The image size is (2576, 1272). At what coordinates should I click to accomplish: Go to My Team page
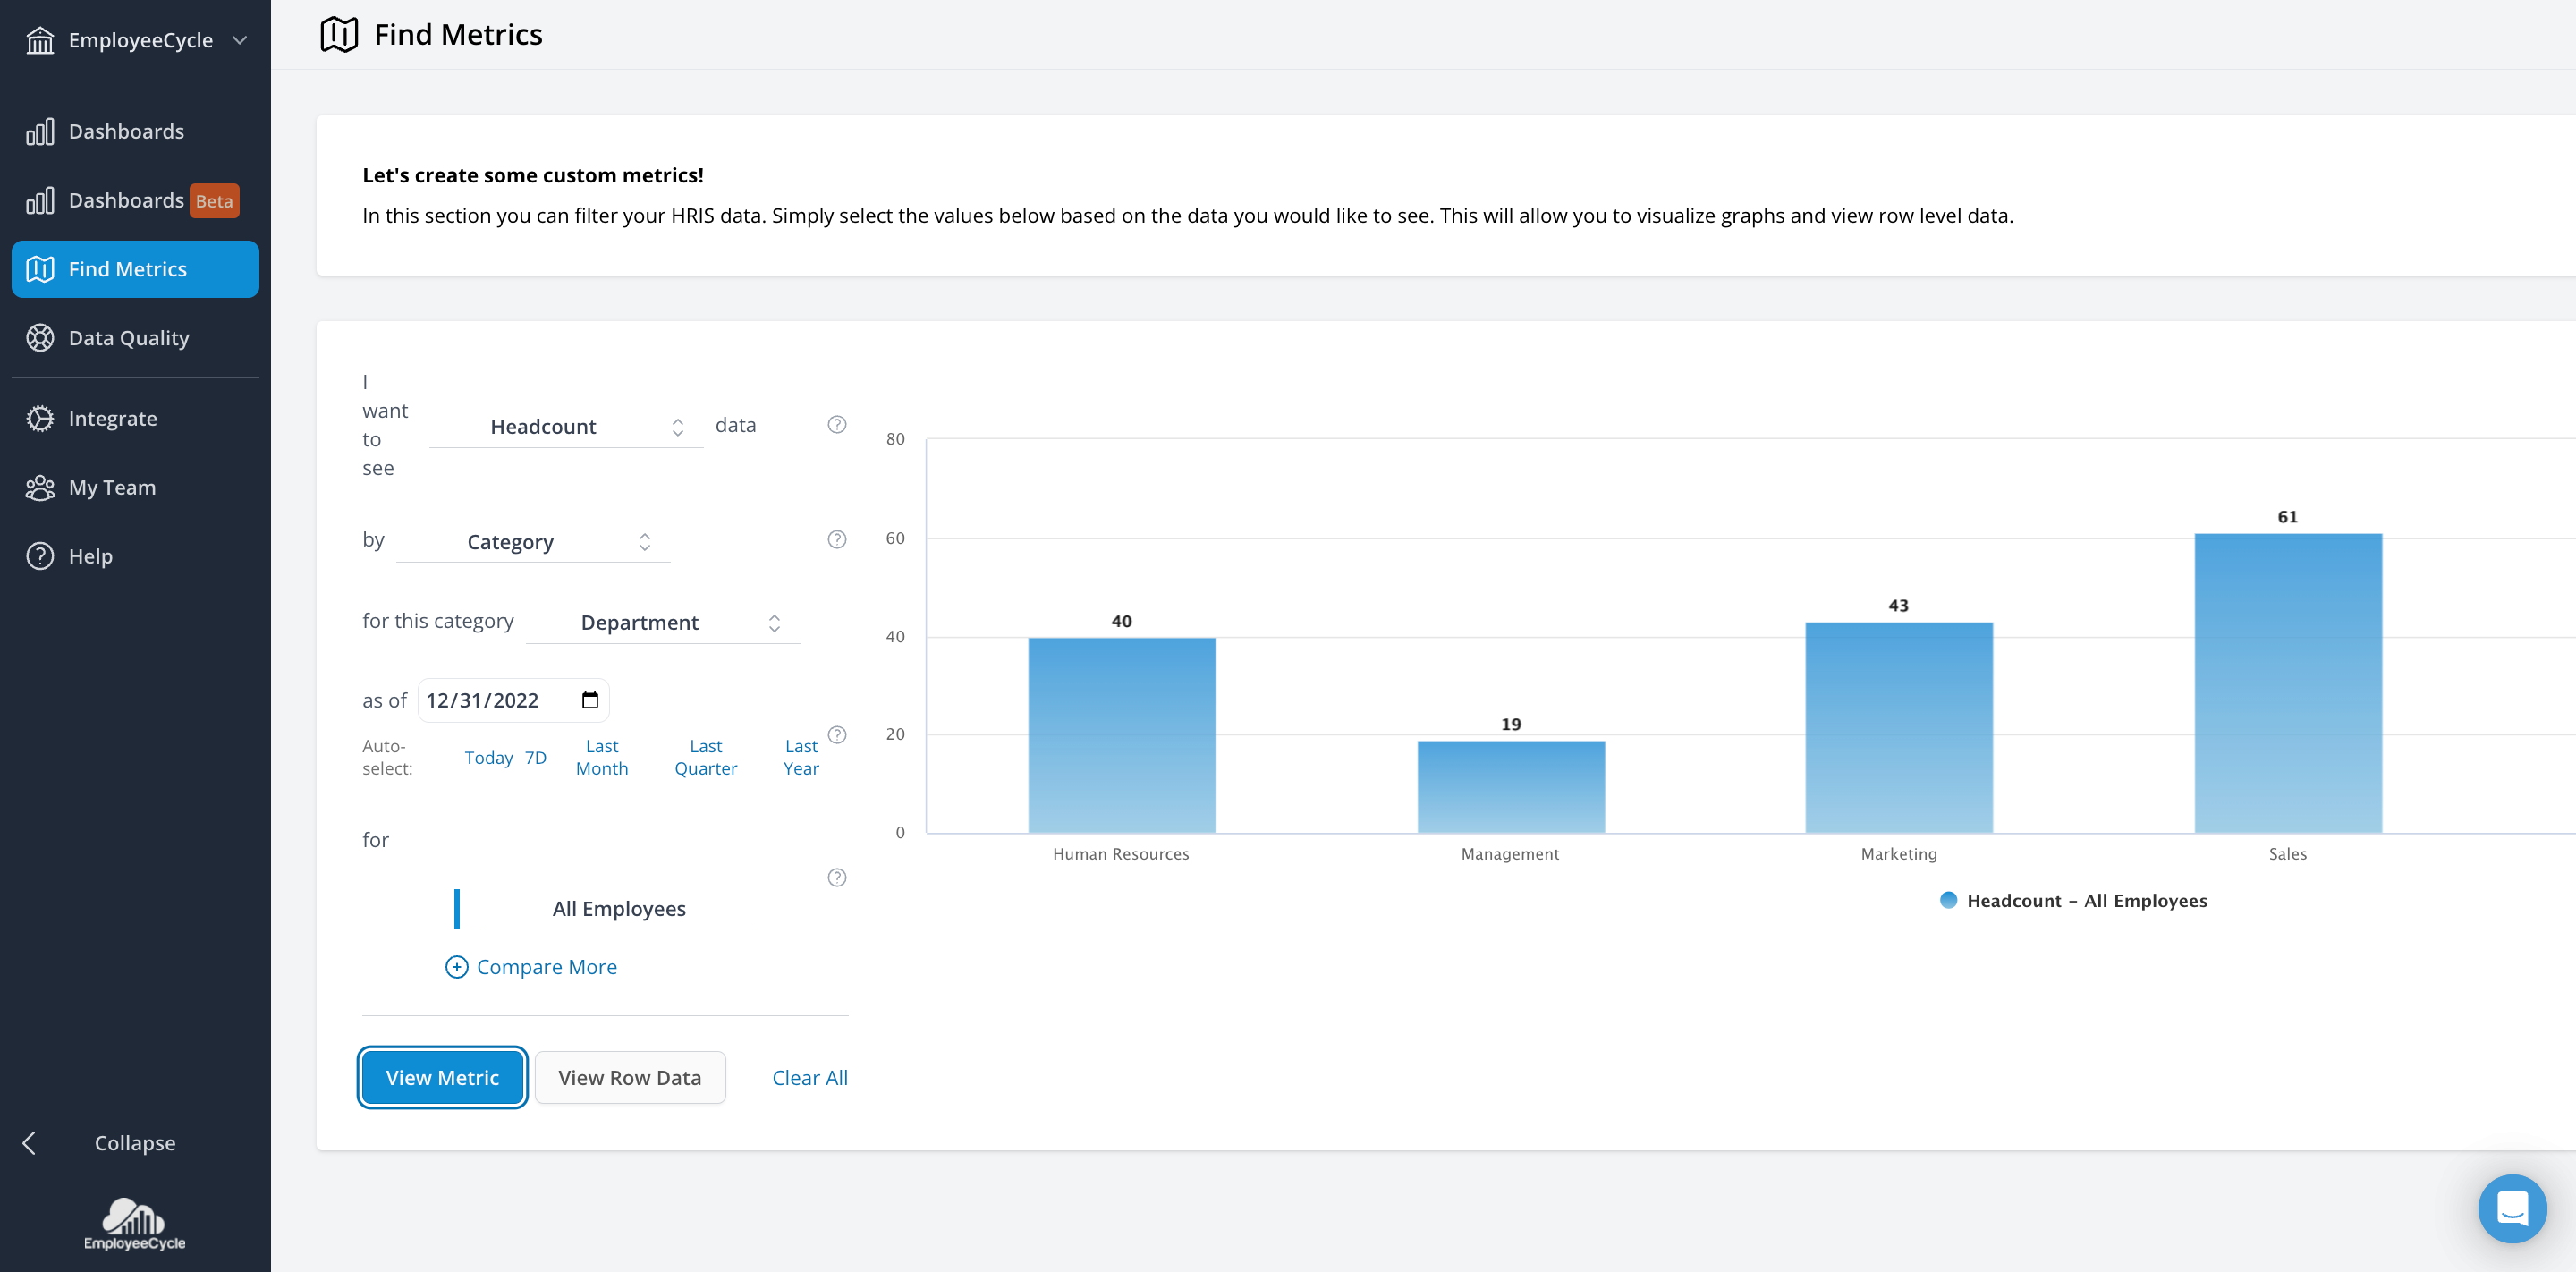[x=112, y=487]
